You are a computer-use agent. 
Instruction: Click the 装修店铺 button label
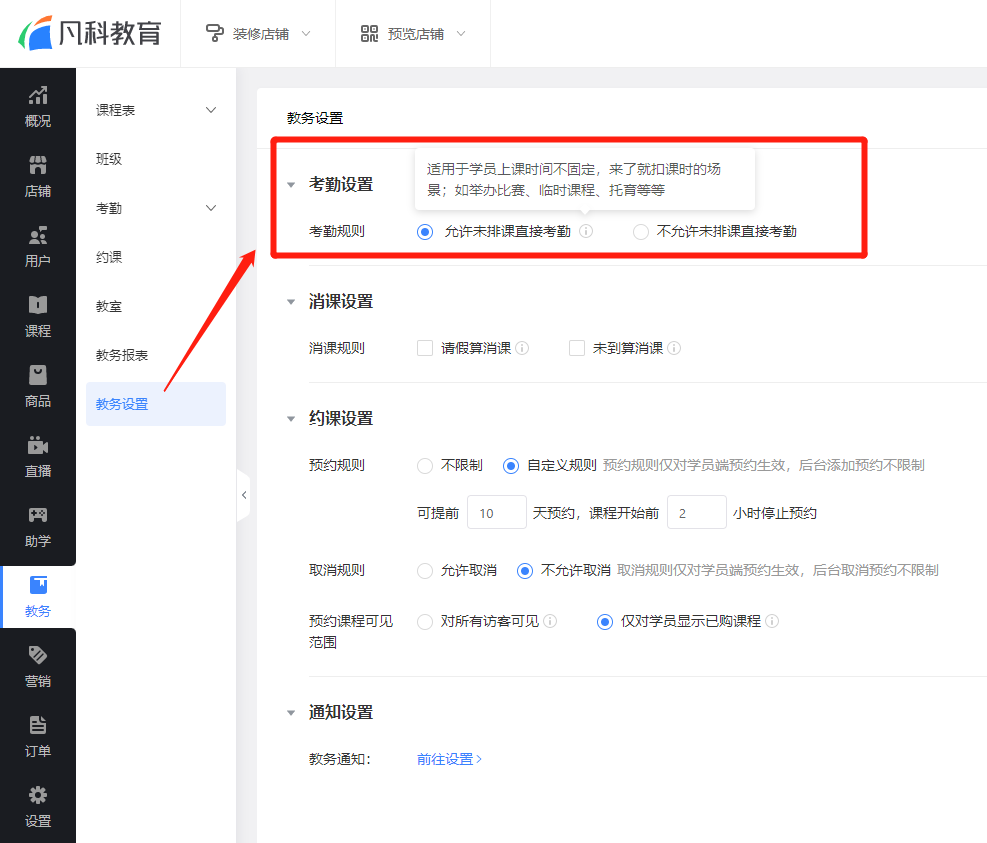click(261, 34)
